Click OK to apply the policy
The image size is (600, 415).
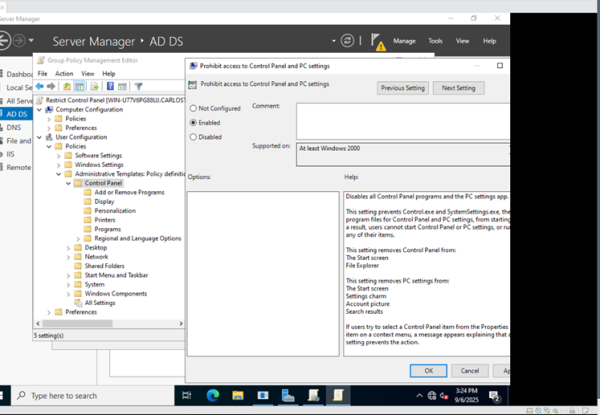(x=428, y=370)
